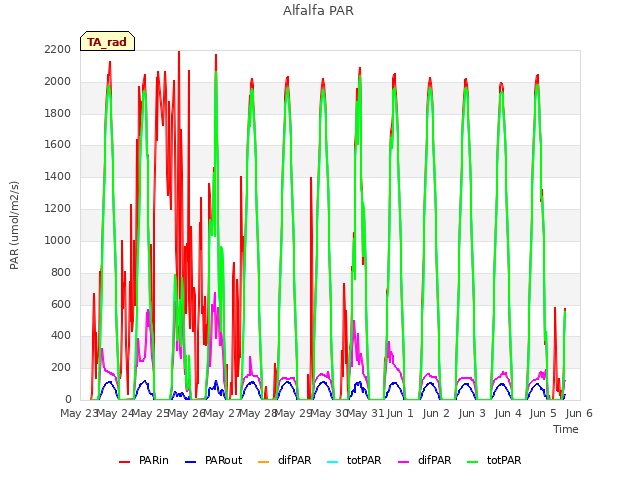Click the 0 y-axis tick label
Screen dimensions: 640x480
68,399
